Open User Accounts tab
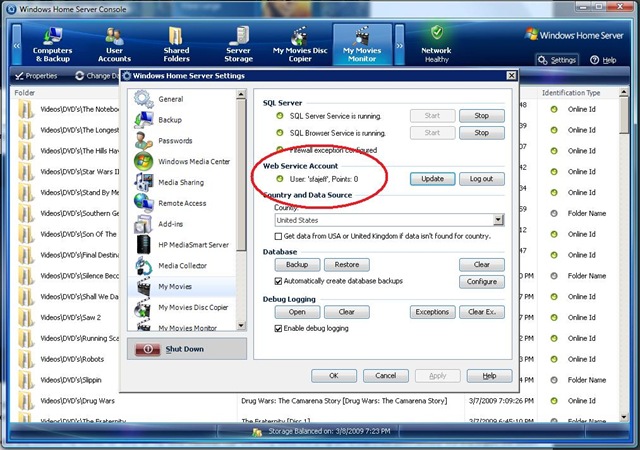The width and height of the screenshot is (640, 450). tap(114, 45)
